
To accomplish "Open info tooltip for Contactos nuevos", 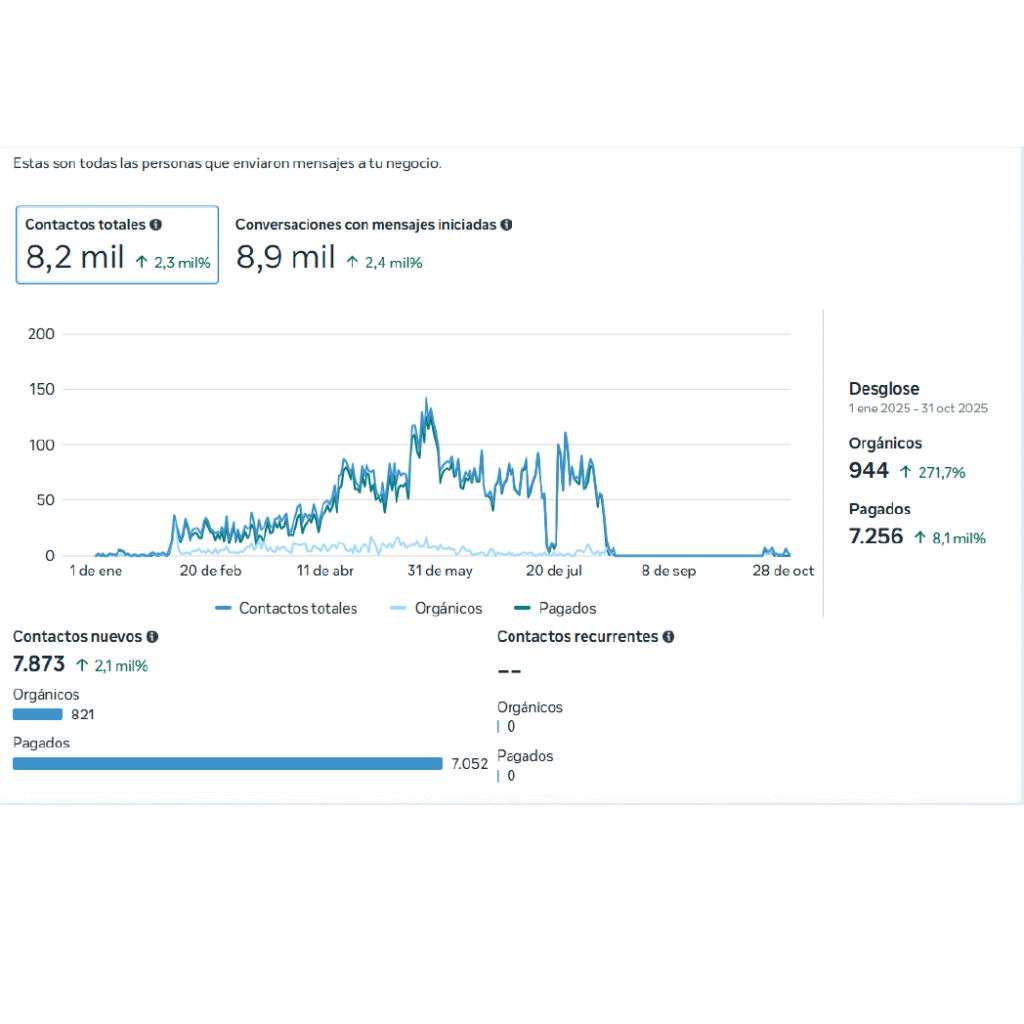I will click(152, 636).
